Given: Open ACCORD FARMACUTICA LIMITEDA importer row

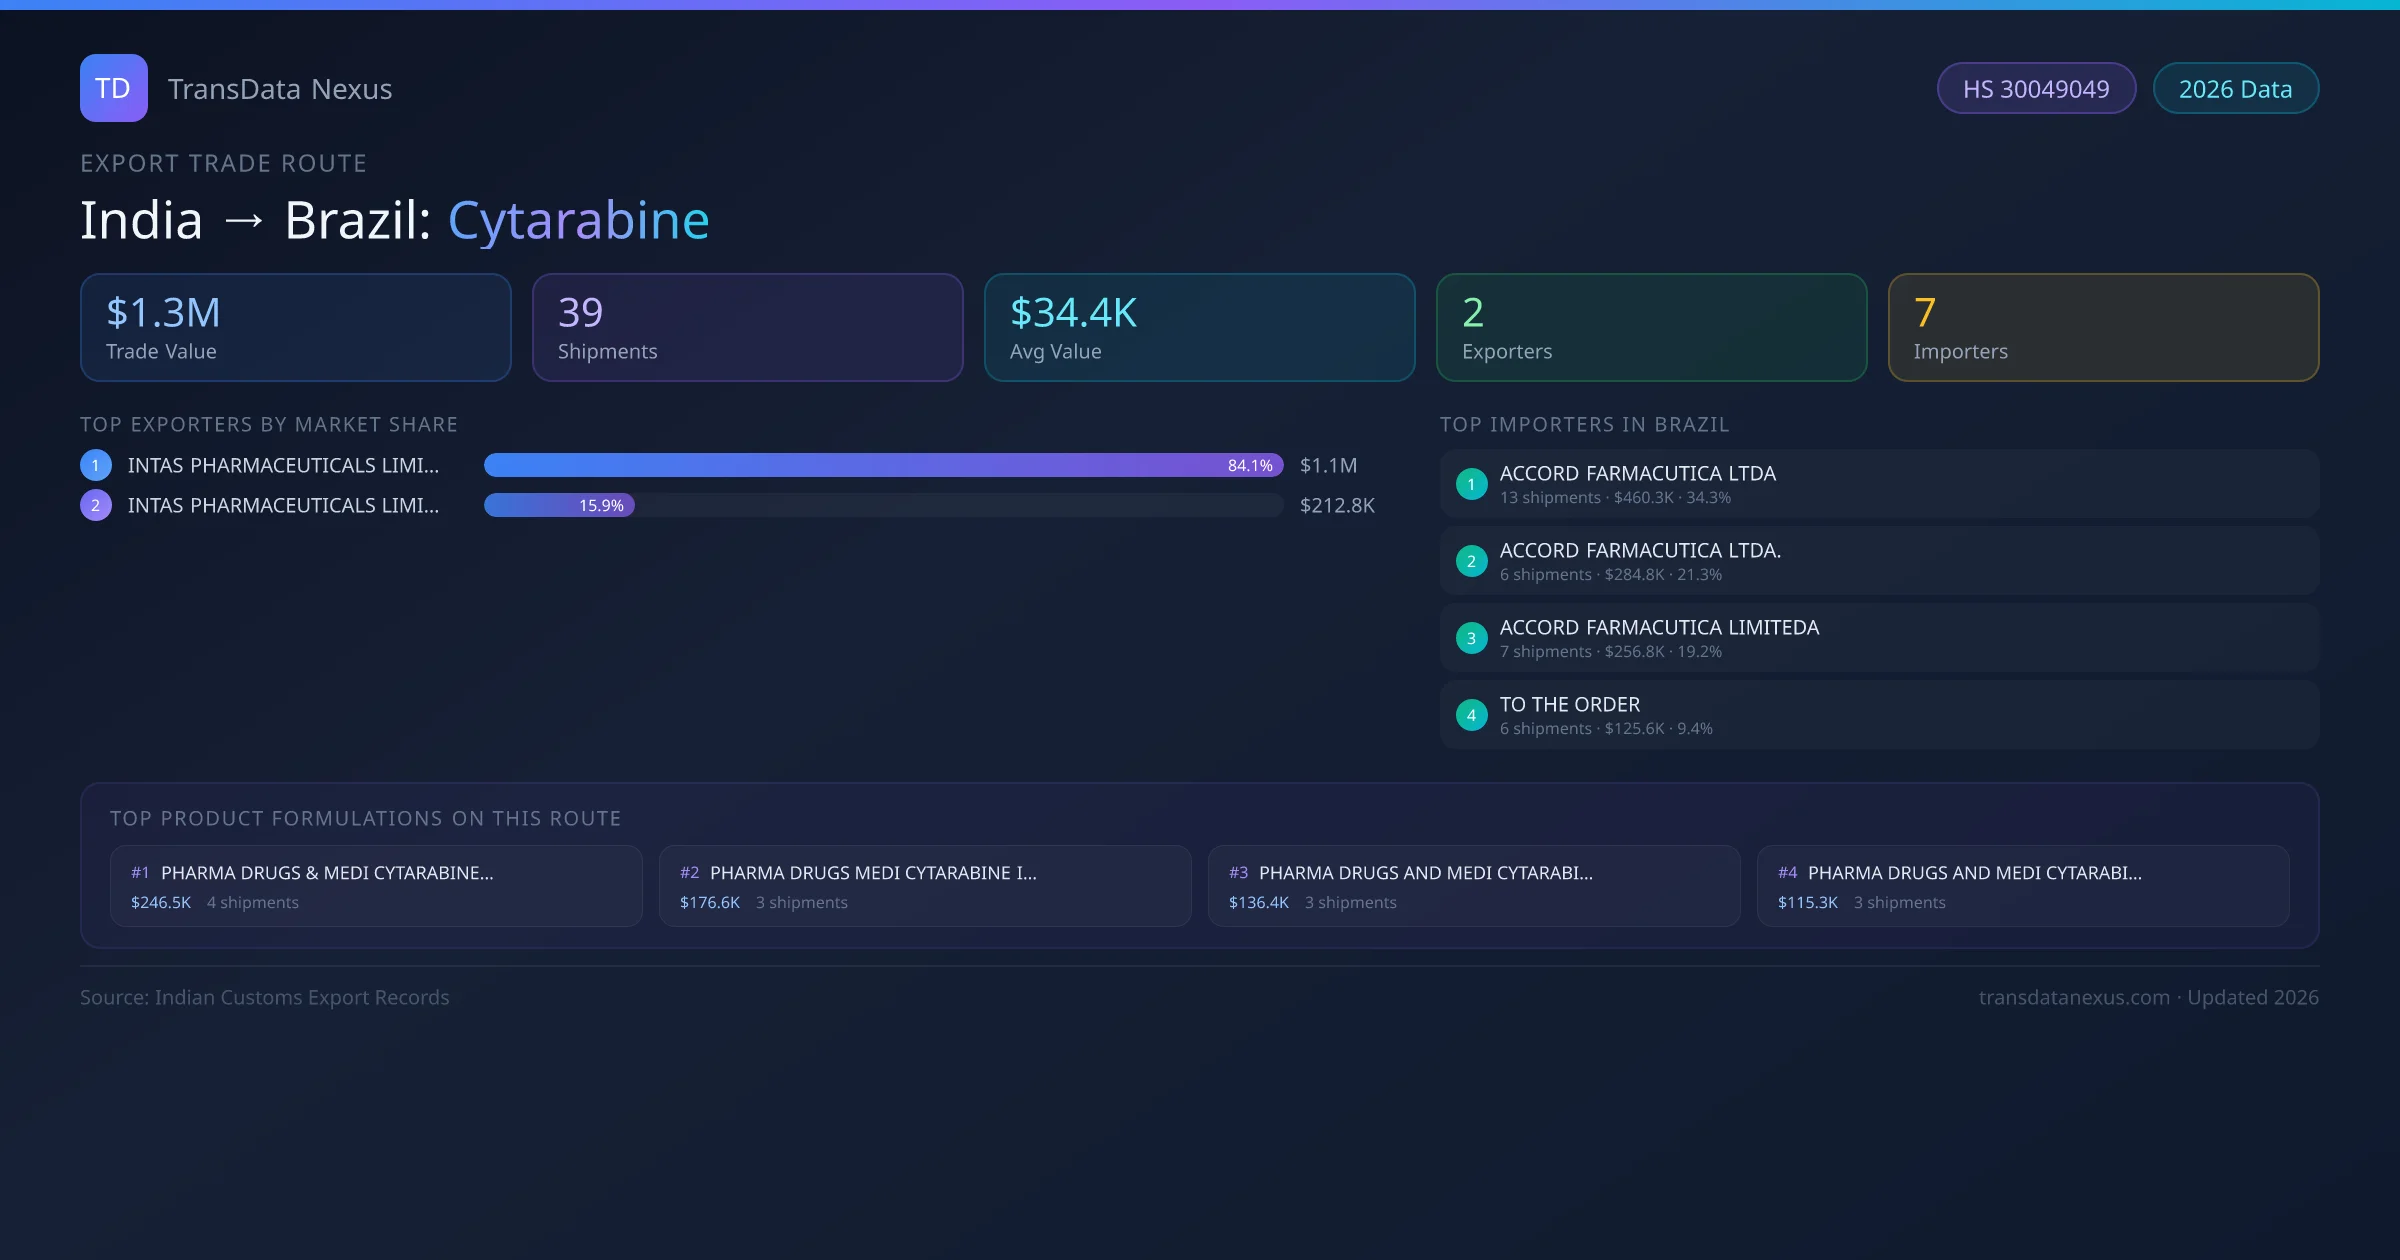Looking at the screenshot, I should (x=1879, y=638).
